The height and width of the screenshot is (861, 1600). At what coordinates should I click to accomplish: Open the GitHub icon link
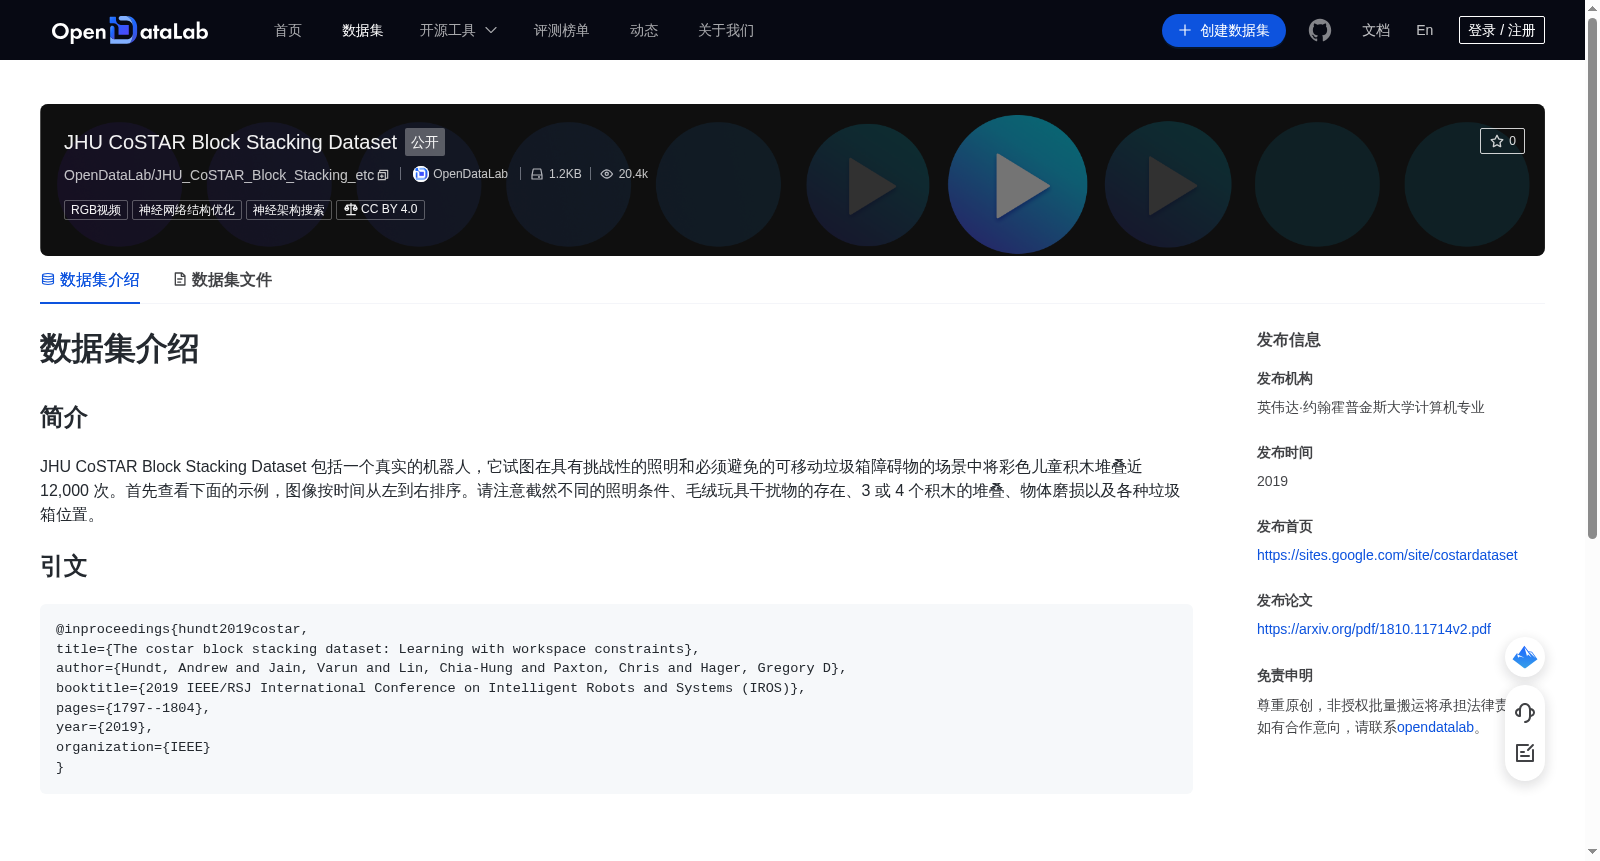[1320, 30]
